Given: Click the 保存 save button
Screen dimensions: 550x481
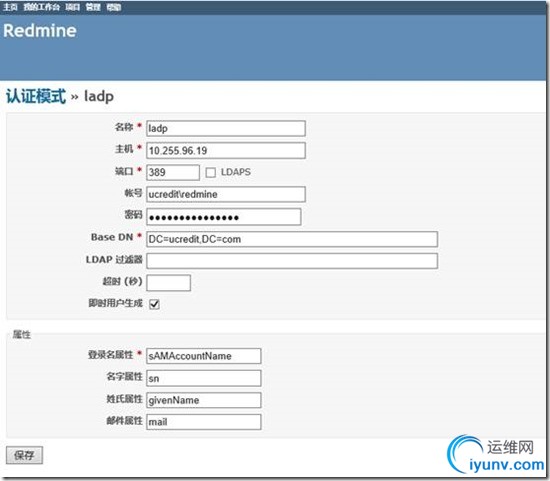Looking at the screenshot, I should 24,455.
